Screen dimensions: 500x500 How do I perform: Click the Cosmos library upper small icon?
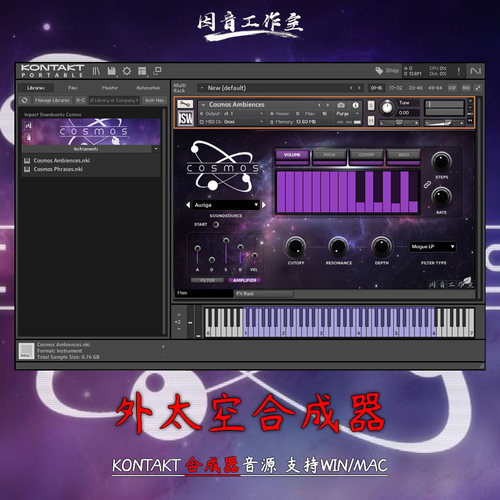(x=29, y=126)
